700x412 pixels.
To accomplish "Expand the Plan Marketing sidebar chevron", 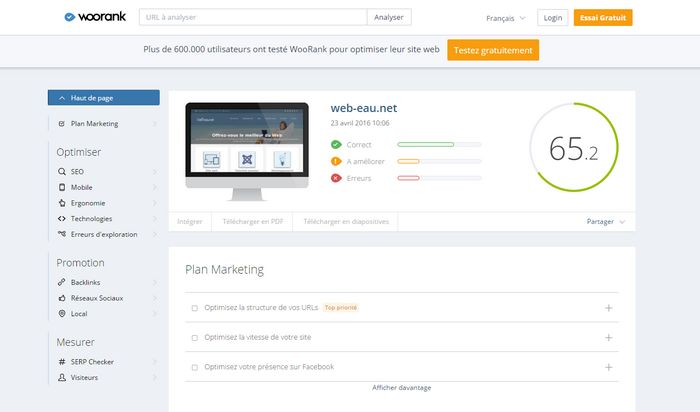I will click(155, 124).
